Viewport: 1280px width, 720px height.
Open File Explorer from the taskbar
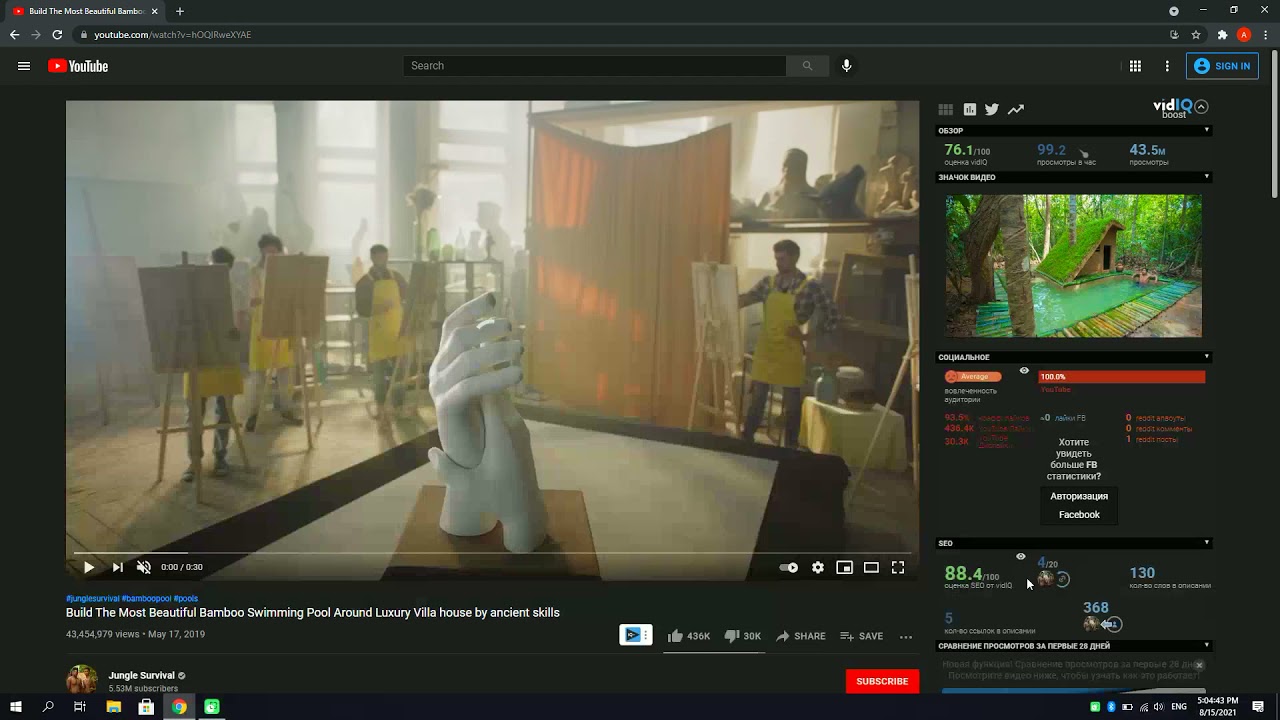coord(114,707)
